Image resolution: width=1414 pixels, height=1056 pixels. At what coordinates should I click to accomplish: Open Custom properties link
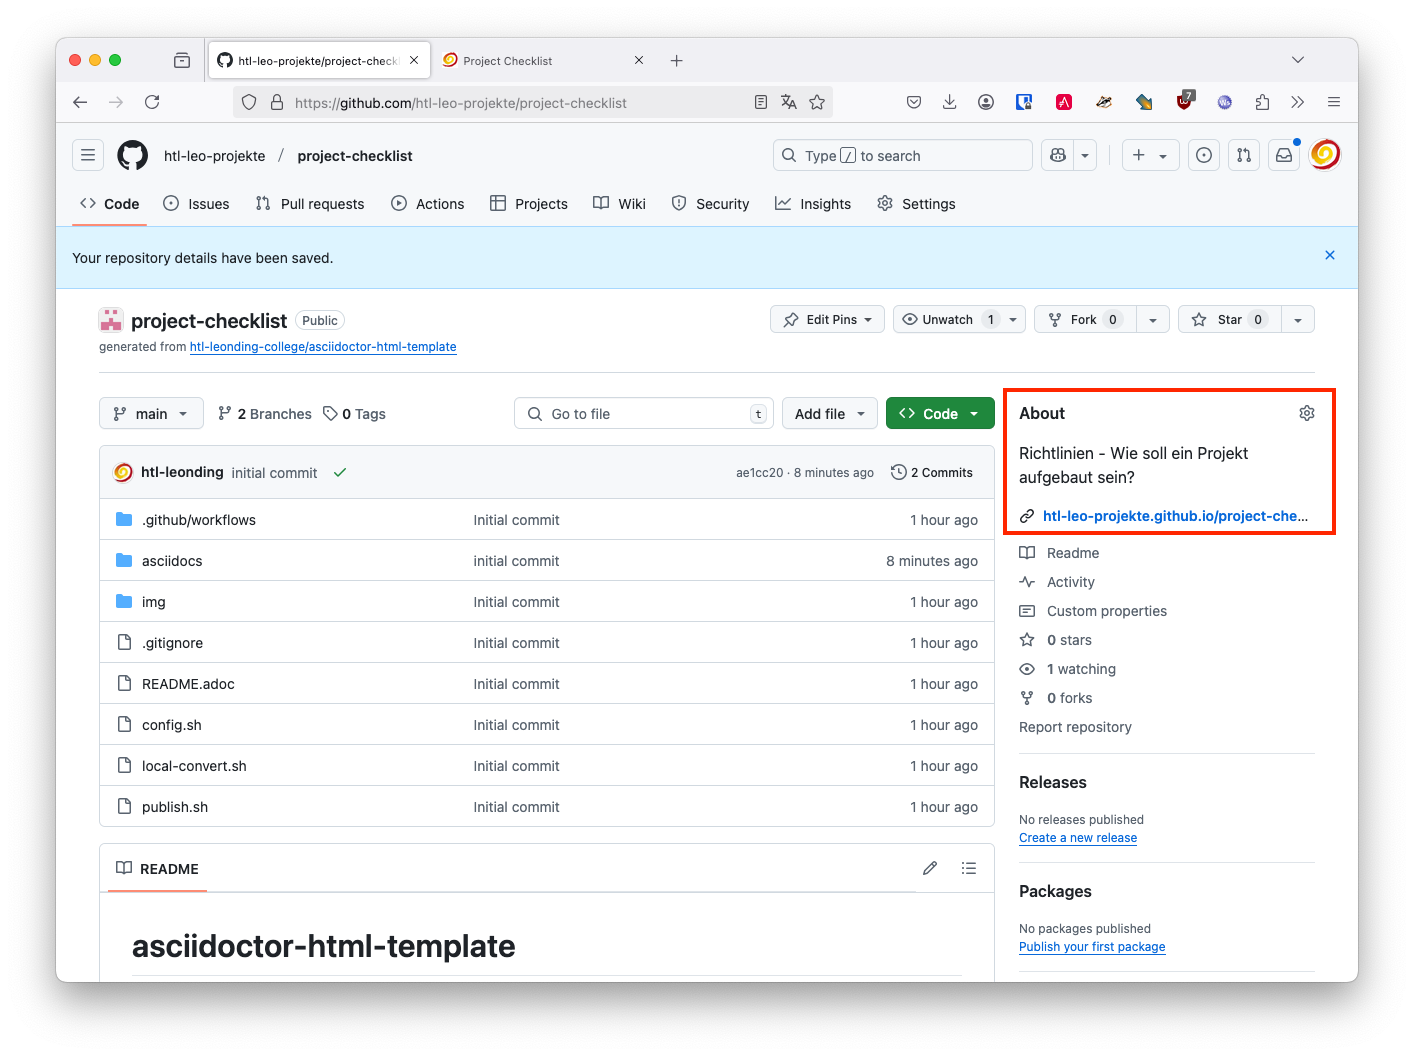tap(1107, 611)
